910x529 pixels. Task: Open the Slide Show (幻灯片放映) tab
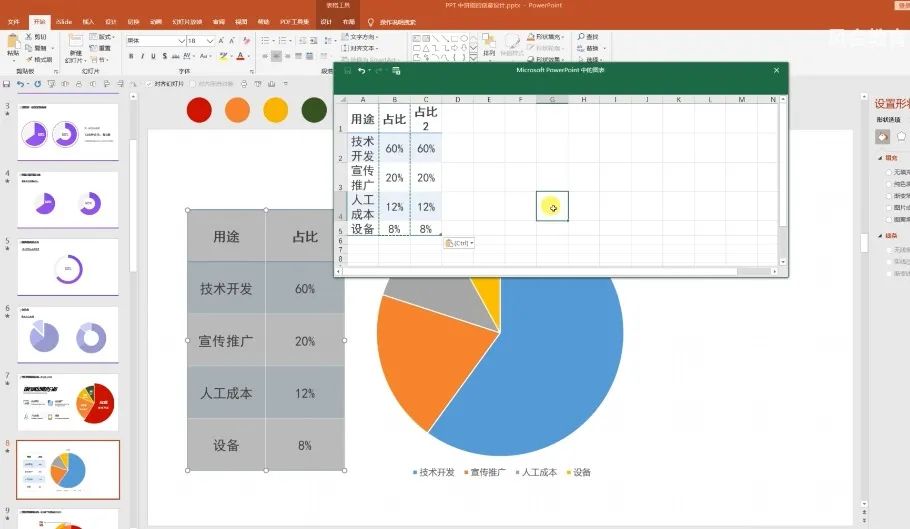187,22
